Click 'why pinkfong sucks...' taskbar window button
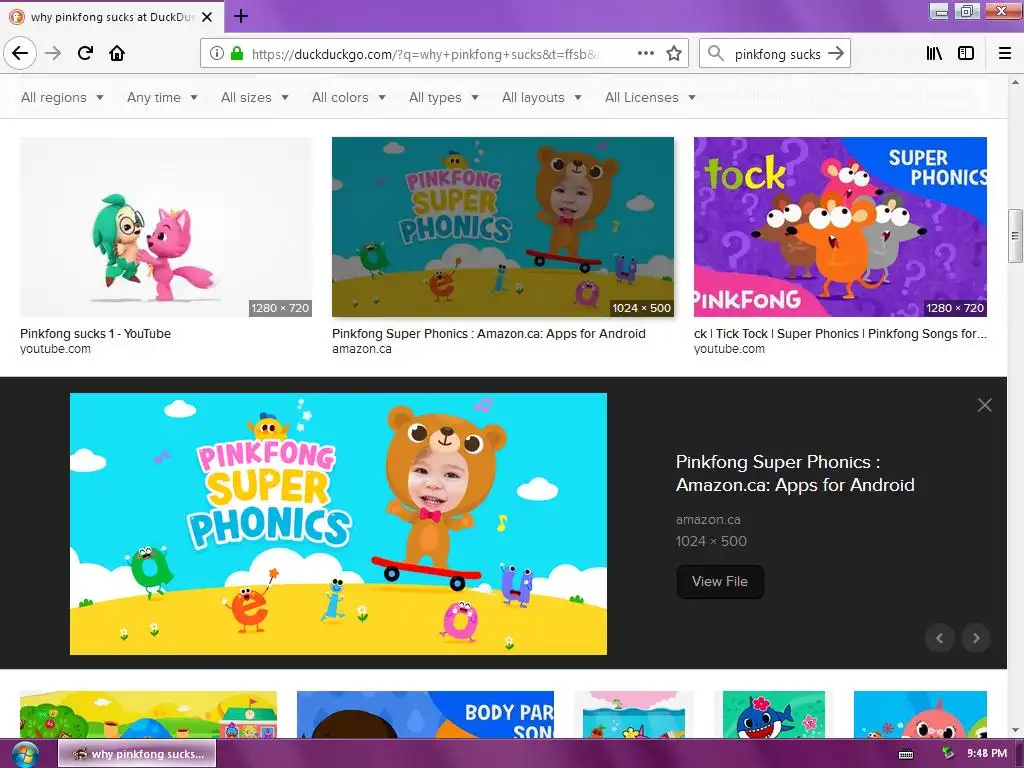1024x768 pixels. coord(137,754)
